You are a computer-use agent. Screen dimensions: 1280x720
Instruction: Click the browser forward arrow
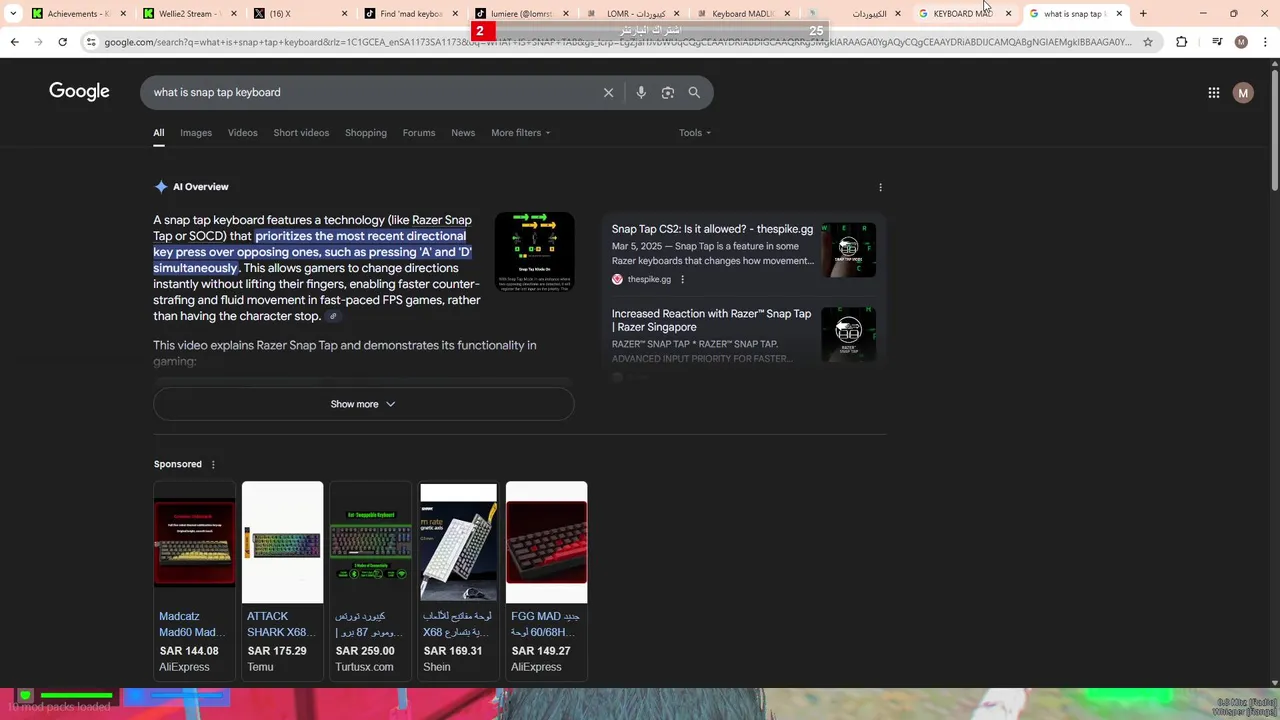pyautogui.click(x=38, y=42)
